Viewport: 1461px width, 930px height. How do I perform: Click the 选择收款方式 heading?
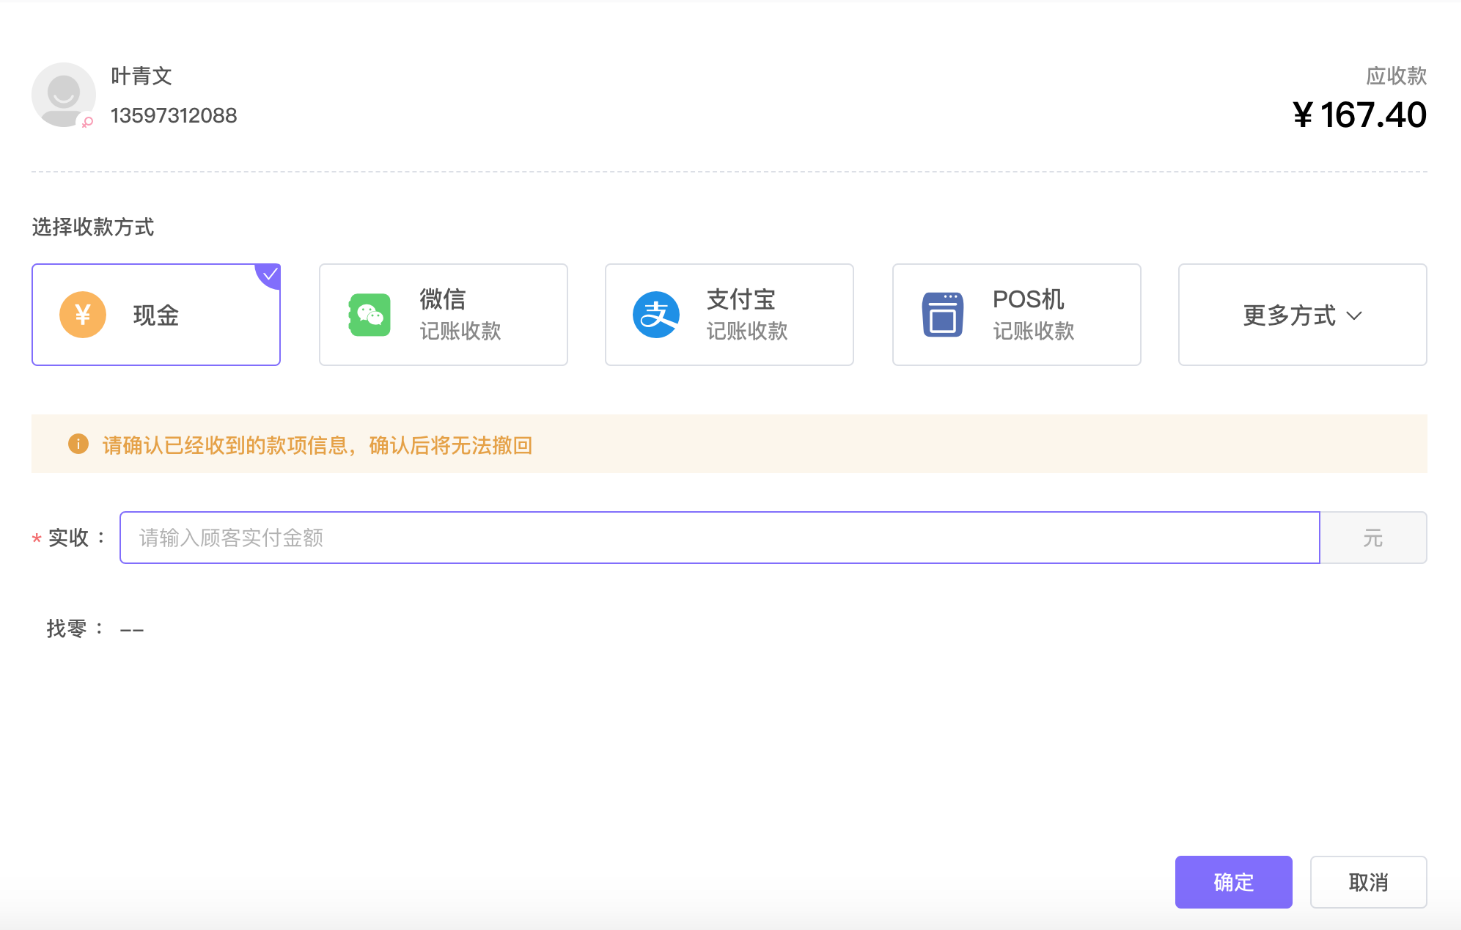[x=93, y=227]
